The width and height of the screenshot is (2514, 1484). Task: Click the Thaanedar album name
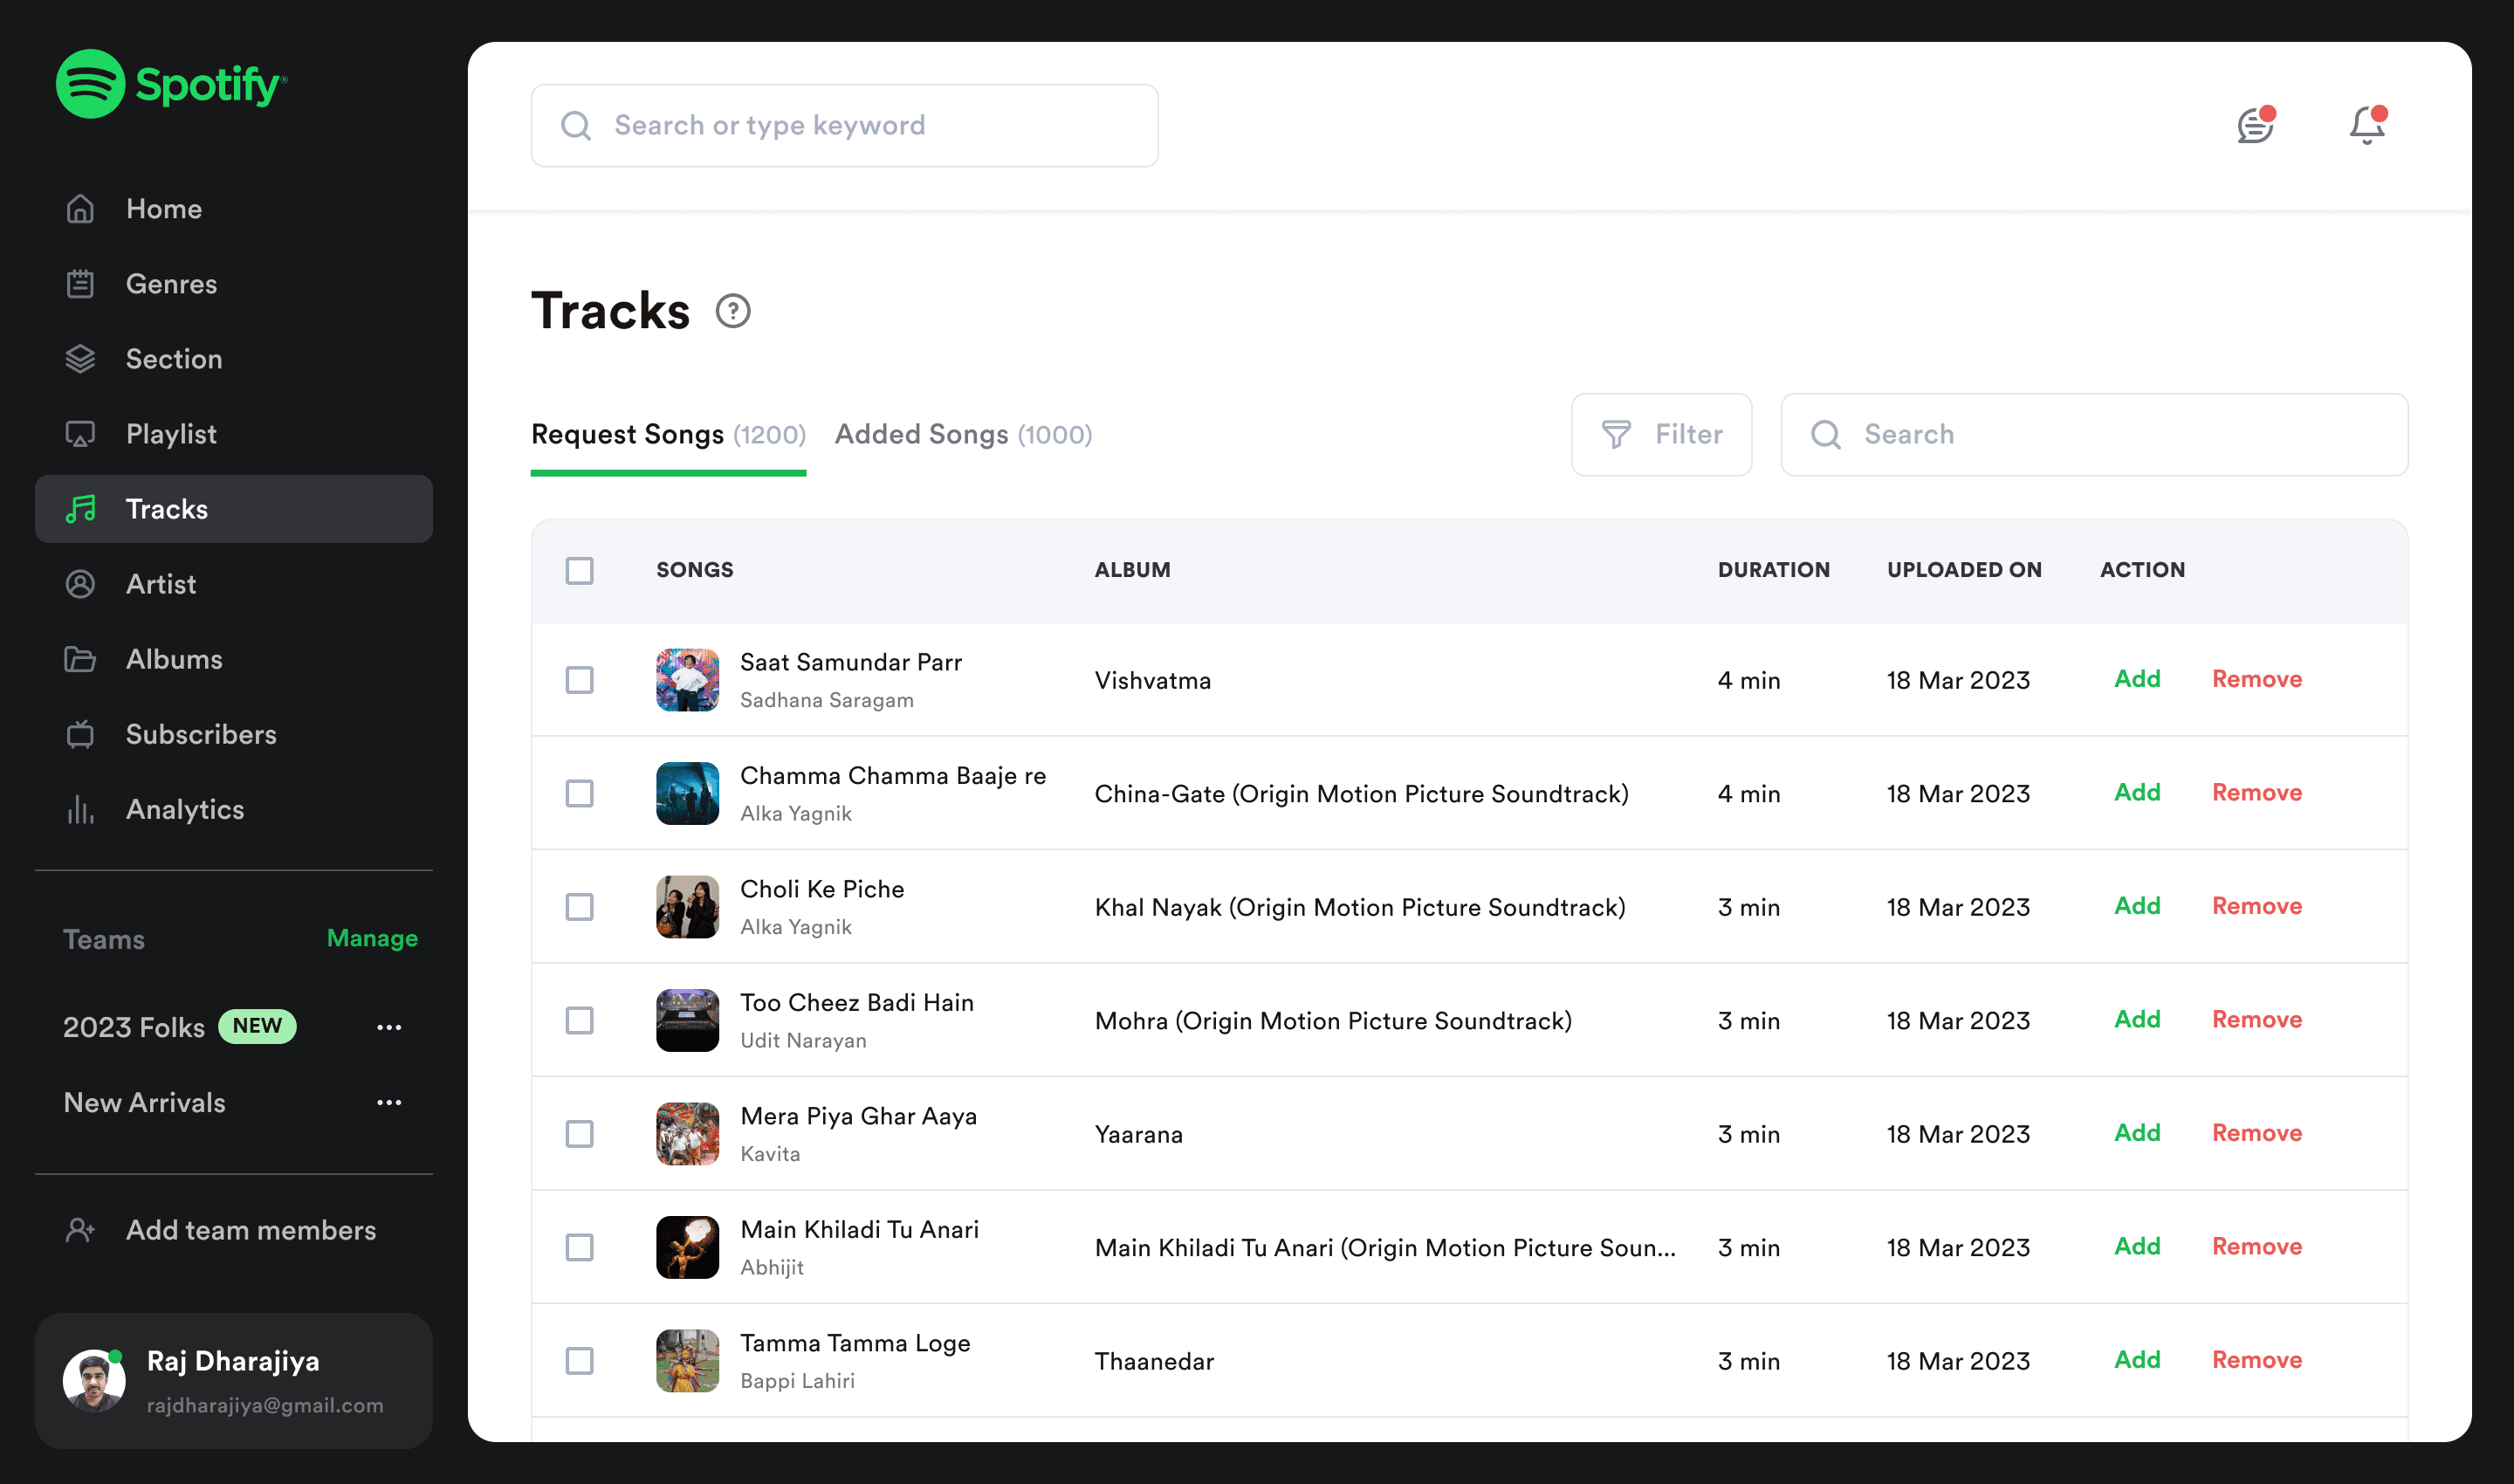coord(1155,1361)
